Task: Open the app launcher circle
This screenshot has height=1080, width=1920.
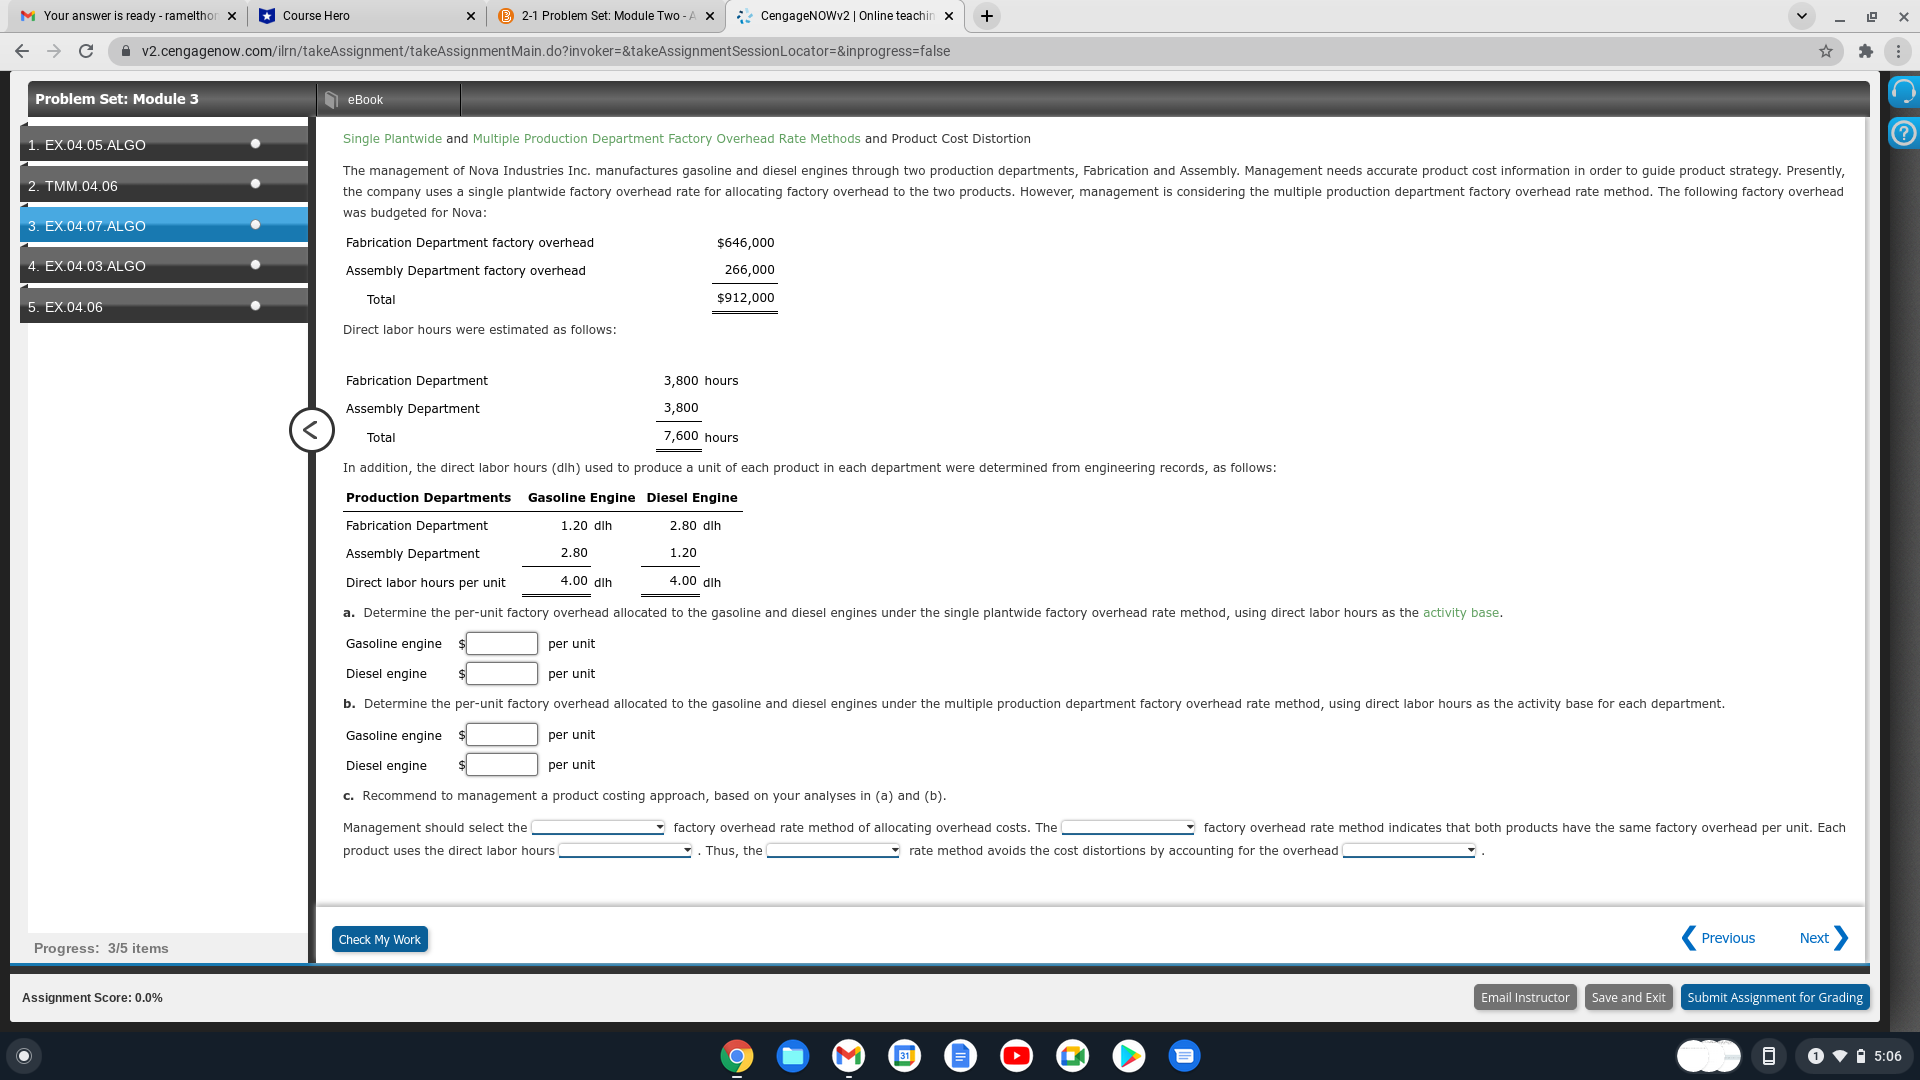Action: [x=23, y=1056]
